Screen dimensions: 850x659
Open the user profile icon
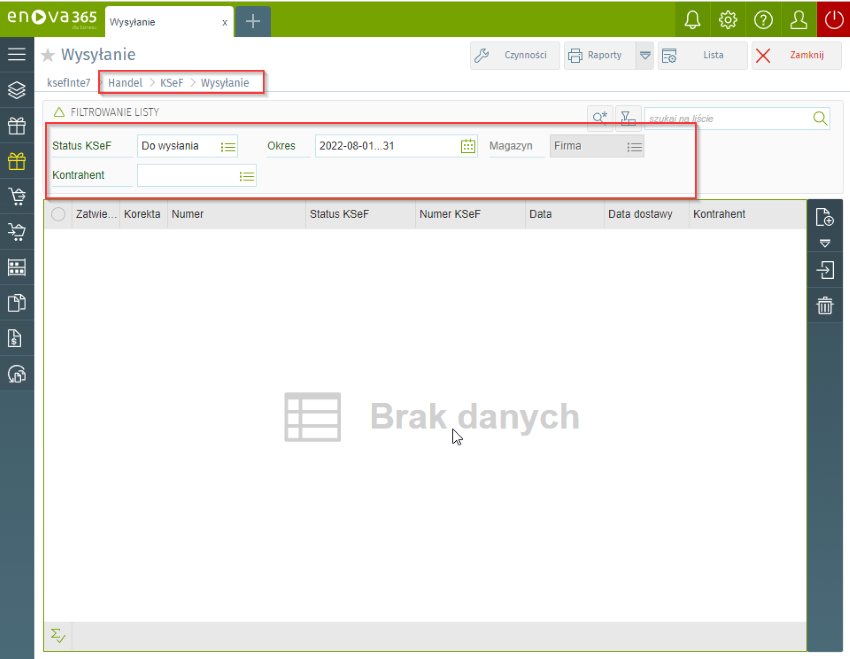798,20
